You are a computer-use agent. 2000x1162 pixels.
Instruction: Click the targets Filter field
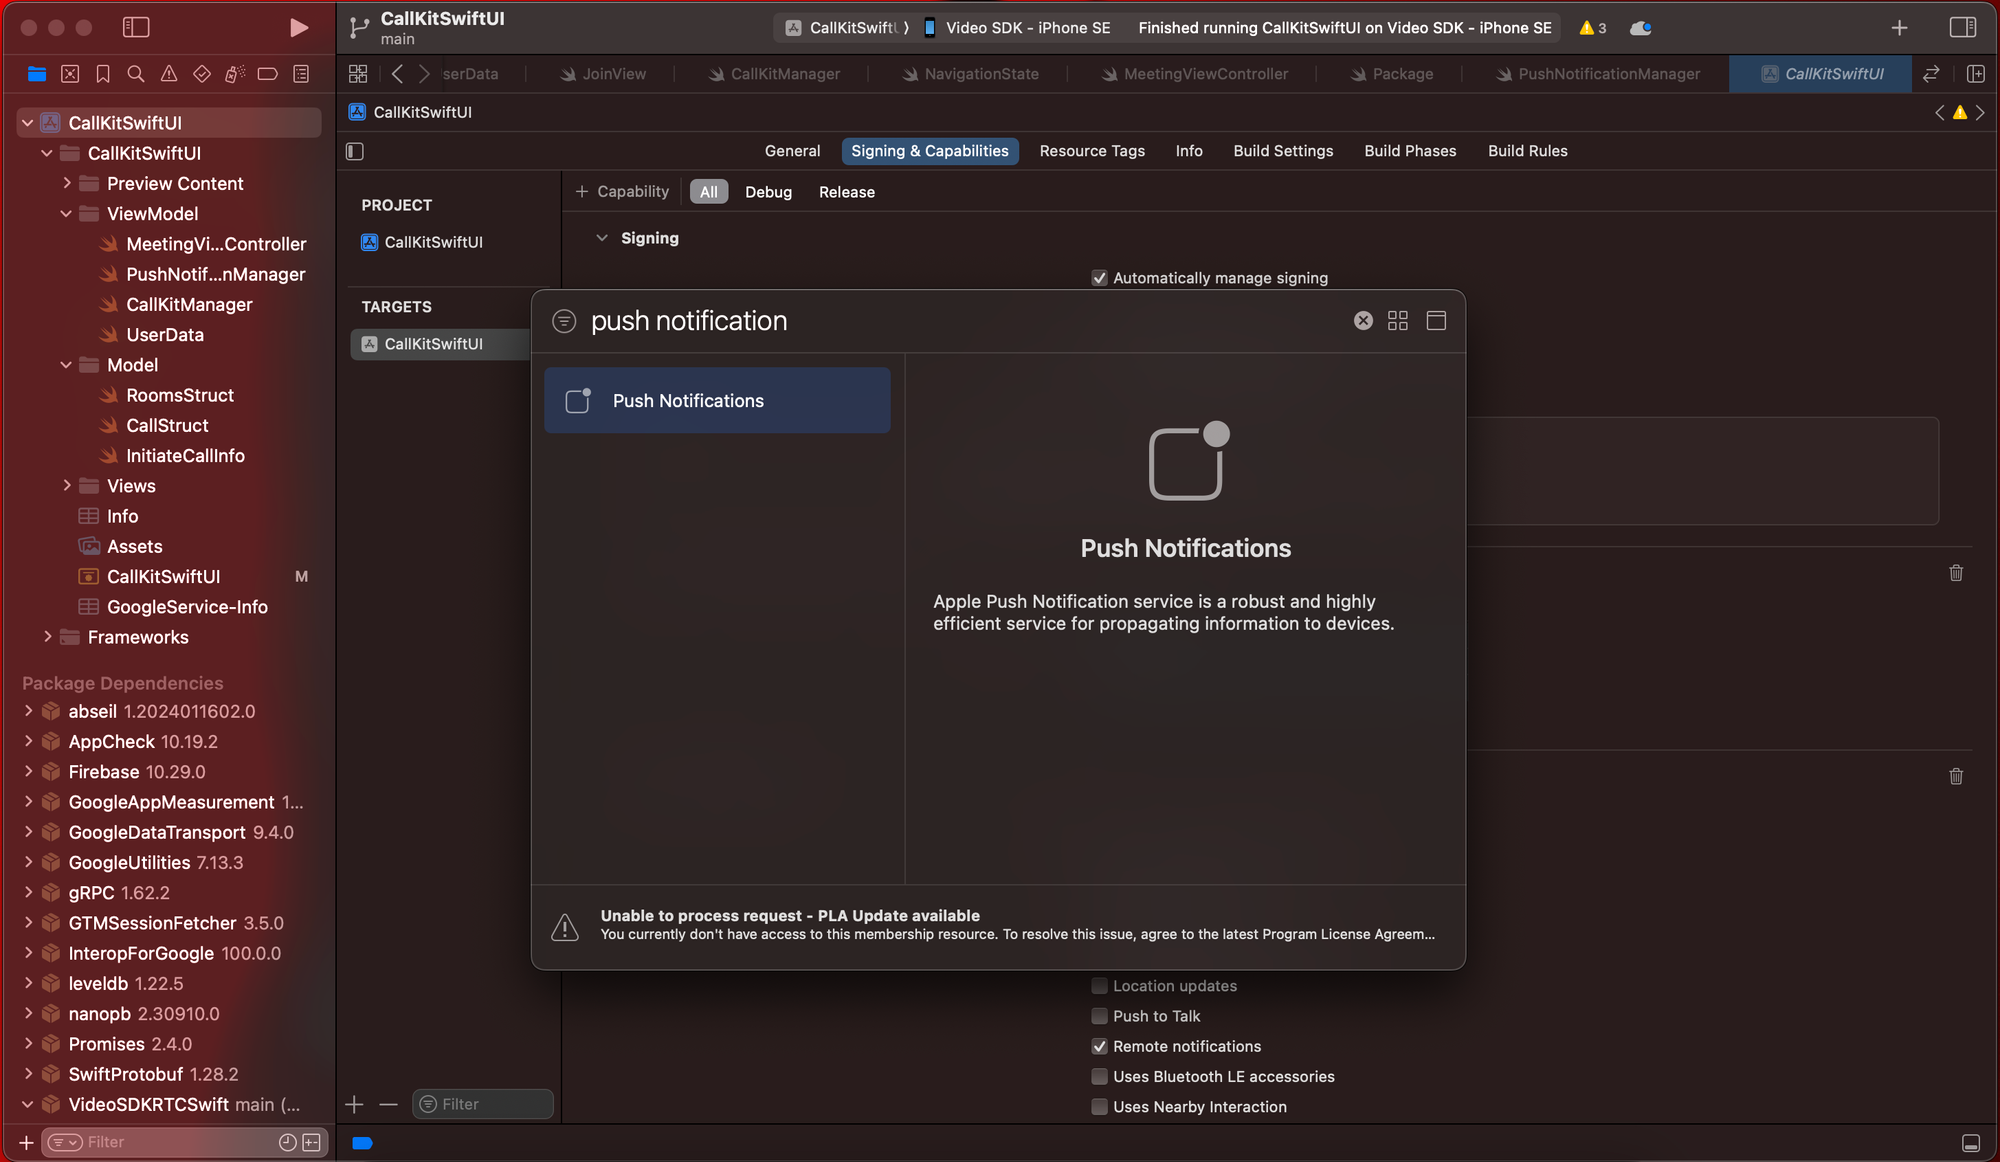(483, 1104)
